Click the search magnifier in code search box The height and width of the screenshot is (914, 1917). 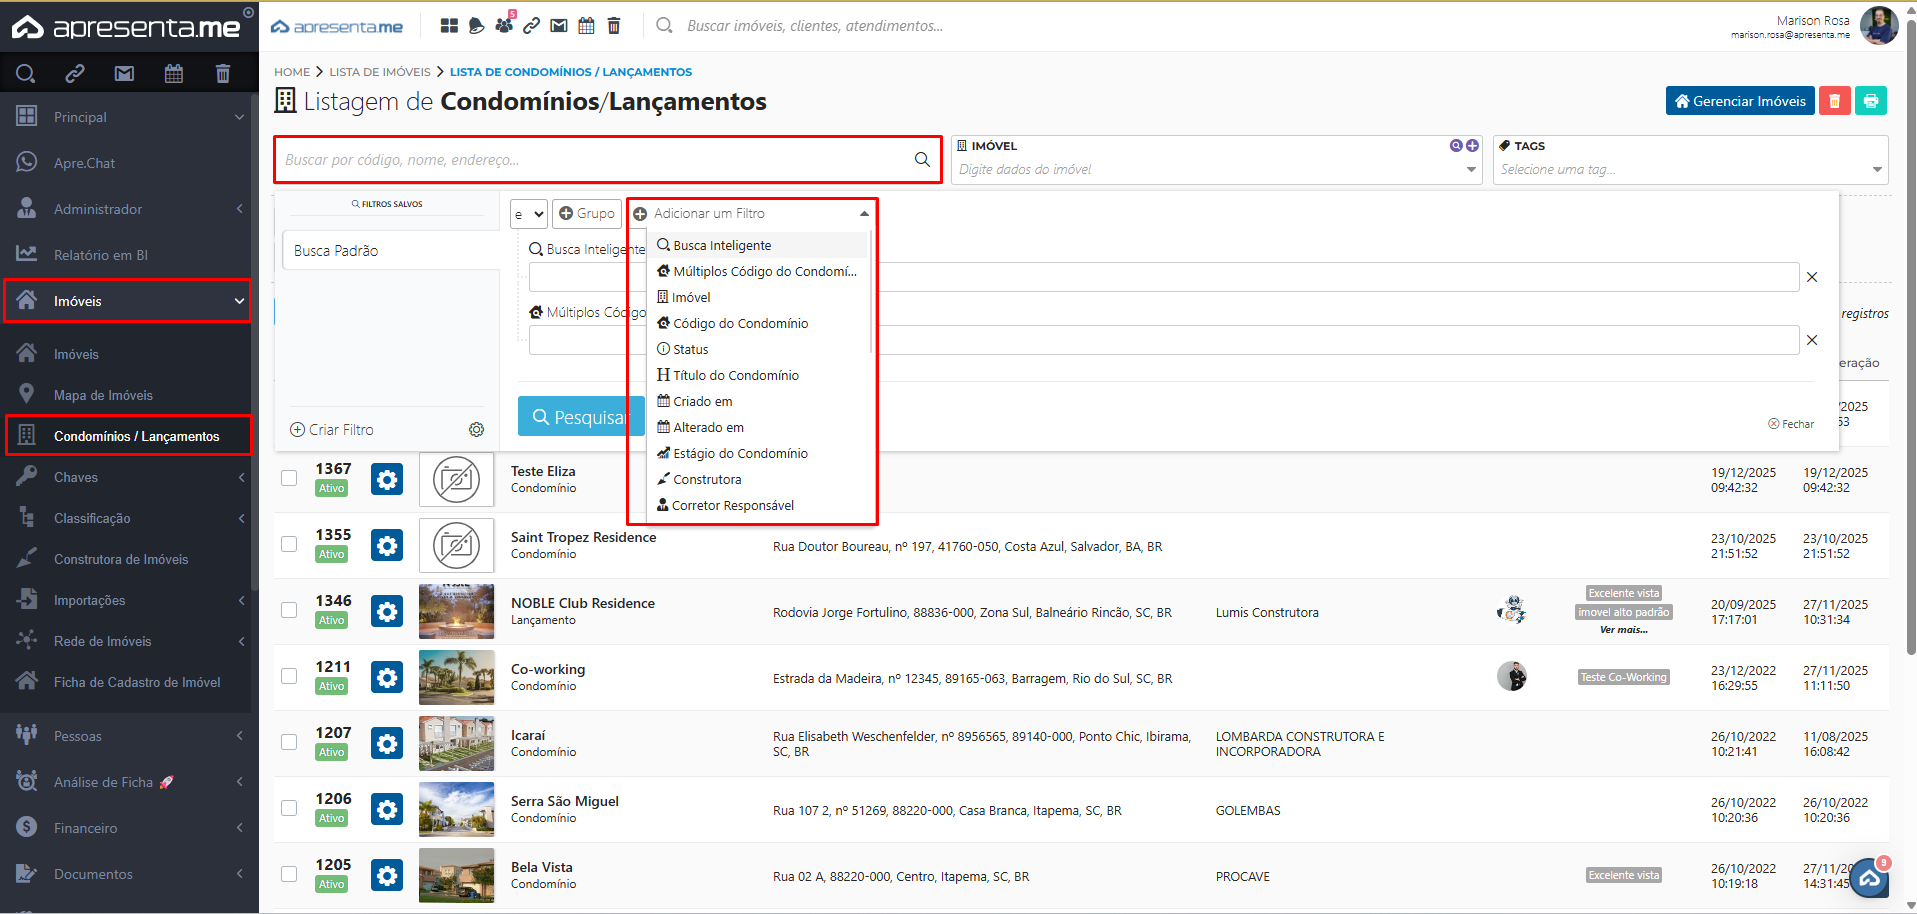coord(921,160)
